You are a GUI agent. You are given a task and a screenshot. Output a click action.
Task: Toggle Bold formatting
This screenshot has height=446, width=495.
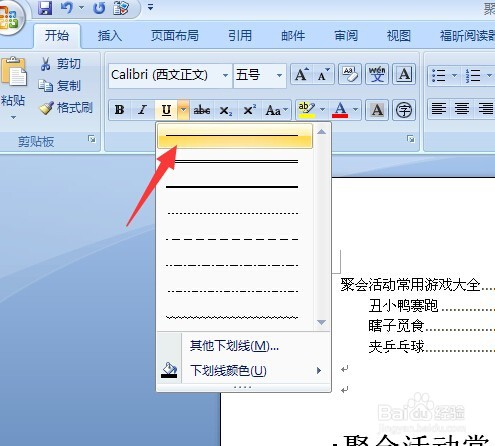120,110
